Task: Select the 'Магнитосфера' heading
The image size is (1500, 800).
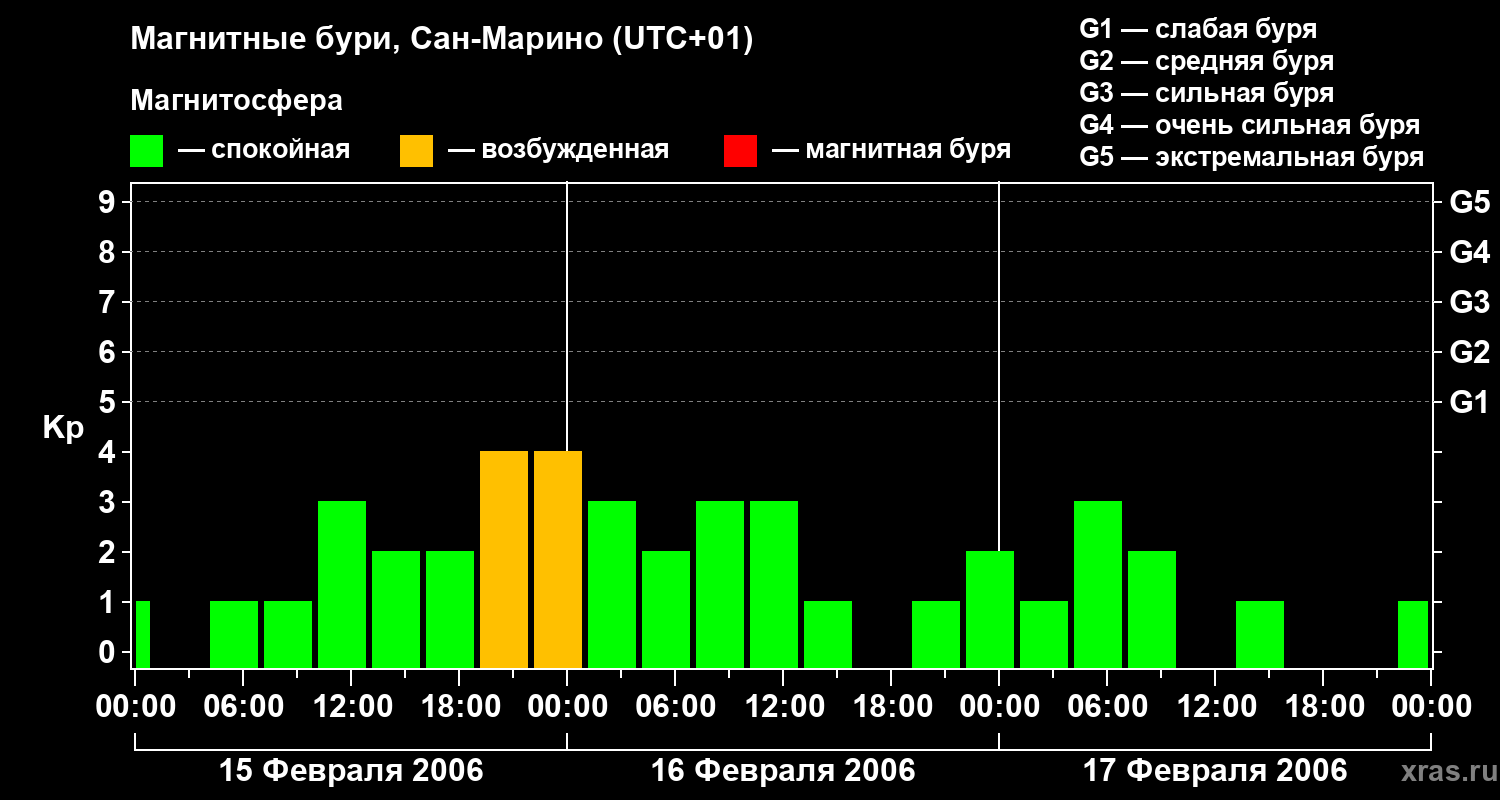Action: click(237, 101)
